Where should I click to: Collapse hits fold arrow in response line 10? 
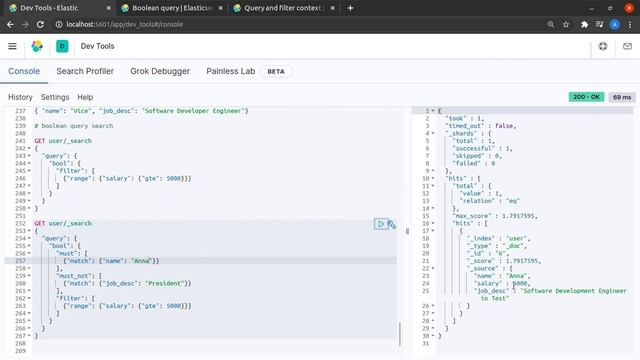(433, 178)
